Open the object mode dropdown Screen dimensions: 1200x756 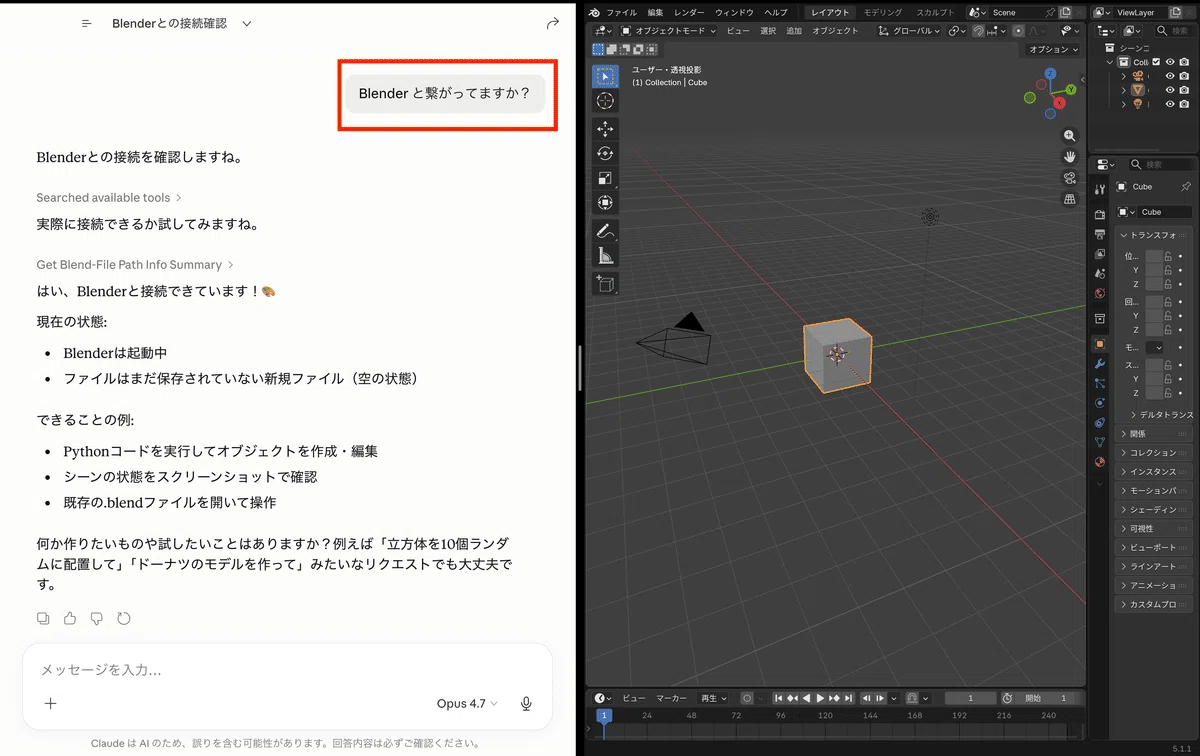coord(669,31)
